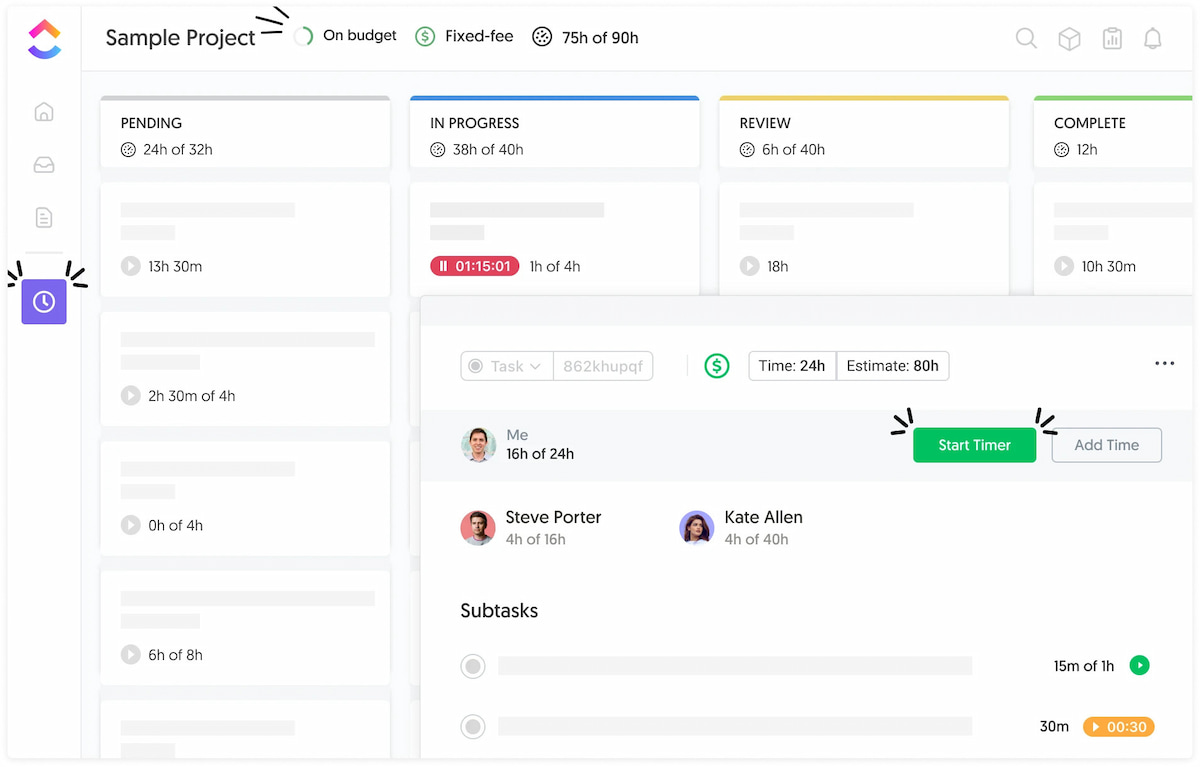Toggle the task's billable dollar icon
This screenshot has width=1200, height=767.
click(716, 366)
